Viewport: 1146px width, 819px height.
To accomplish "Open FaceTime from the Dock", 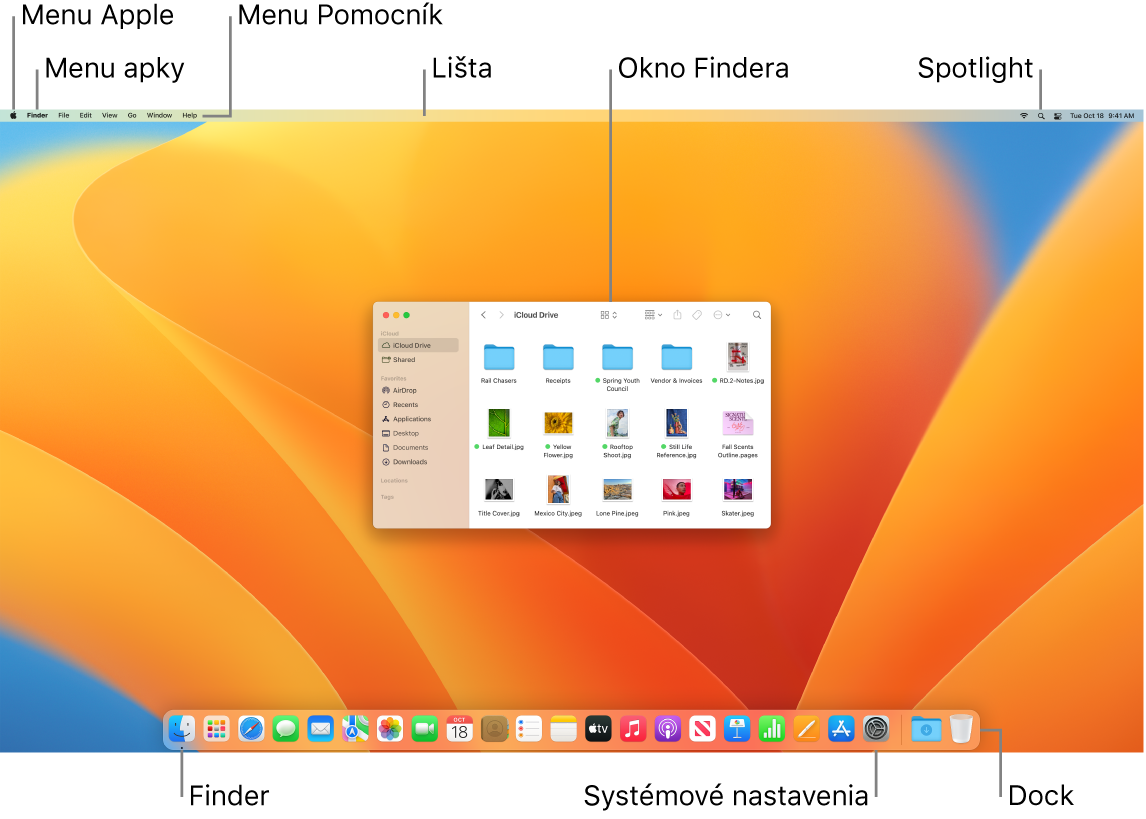I will pos(424,729).
